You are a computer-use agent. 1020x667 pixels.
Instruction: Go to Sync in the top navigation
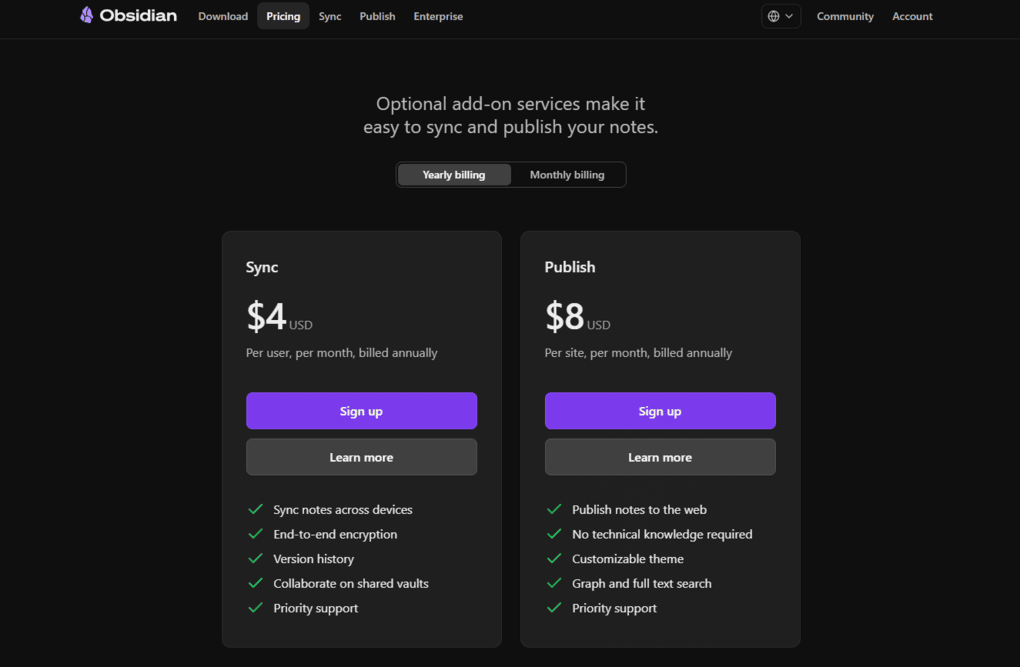pos(330,16)
